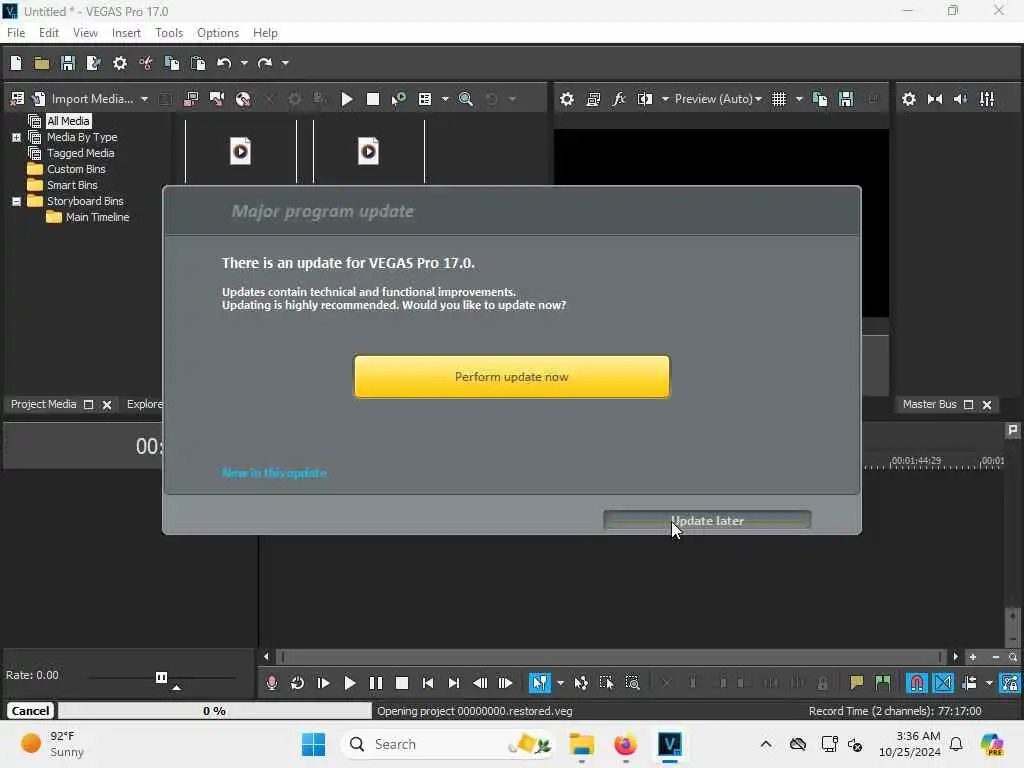The height and width of the screenshot is (768, 1024).
Task: Open Video Preview properties gear icon
Action: tap(567, 99)
